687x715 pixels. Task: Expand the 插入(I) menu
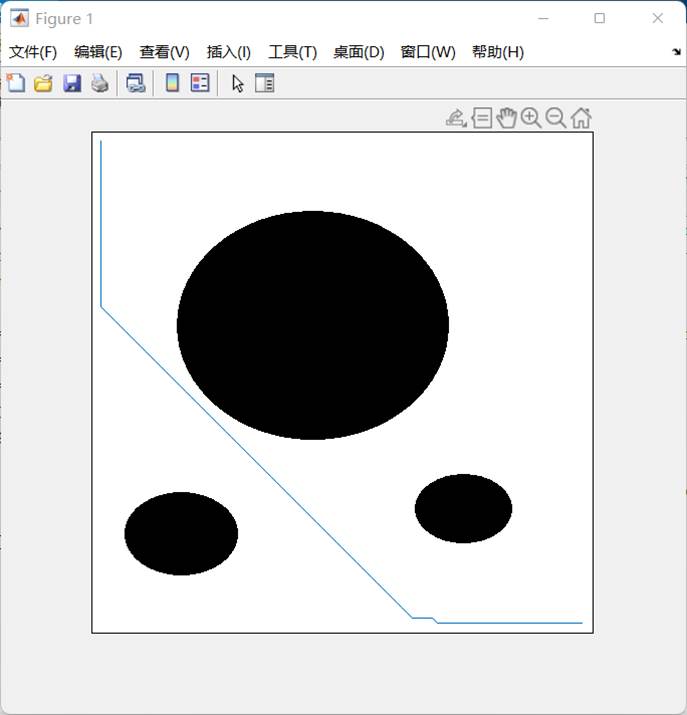click(228, 52)
